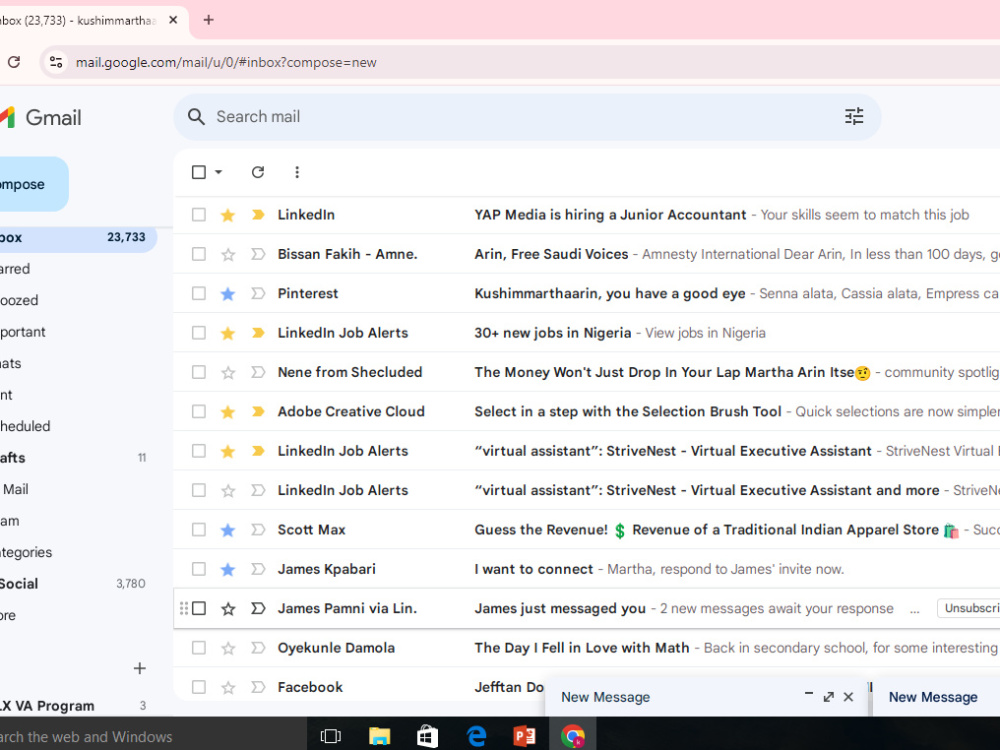Open Task View on the taskbar
This screenshot has height=750, width=1000.
tap(330, 736)
